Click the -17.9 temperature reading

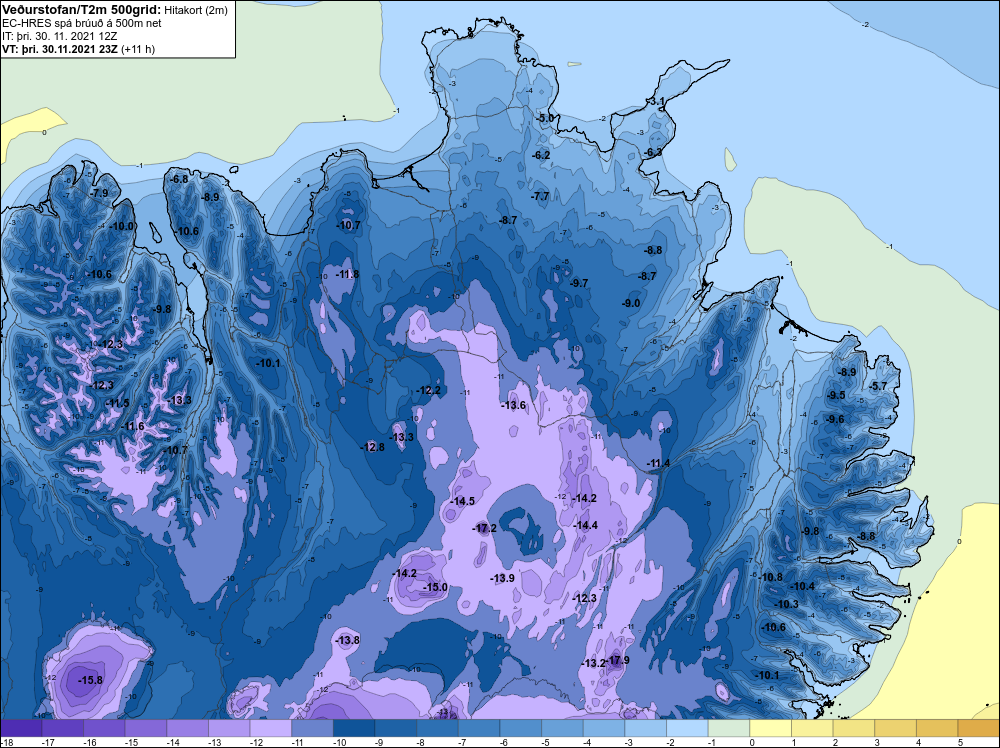618,660
